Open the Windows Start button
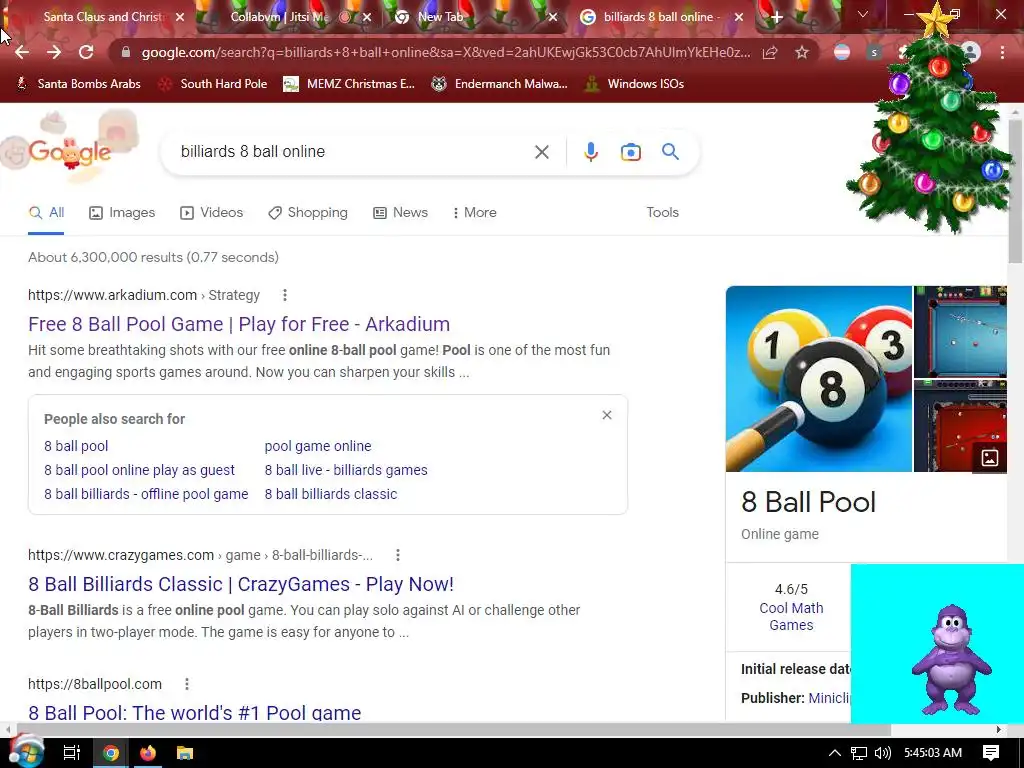This screenshot has width=1024, height=768. 25,752
